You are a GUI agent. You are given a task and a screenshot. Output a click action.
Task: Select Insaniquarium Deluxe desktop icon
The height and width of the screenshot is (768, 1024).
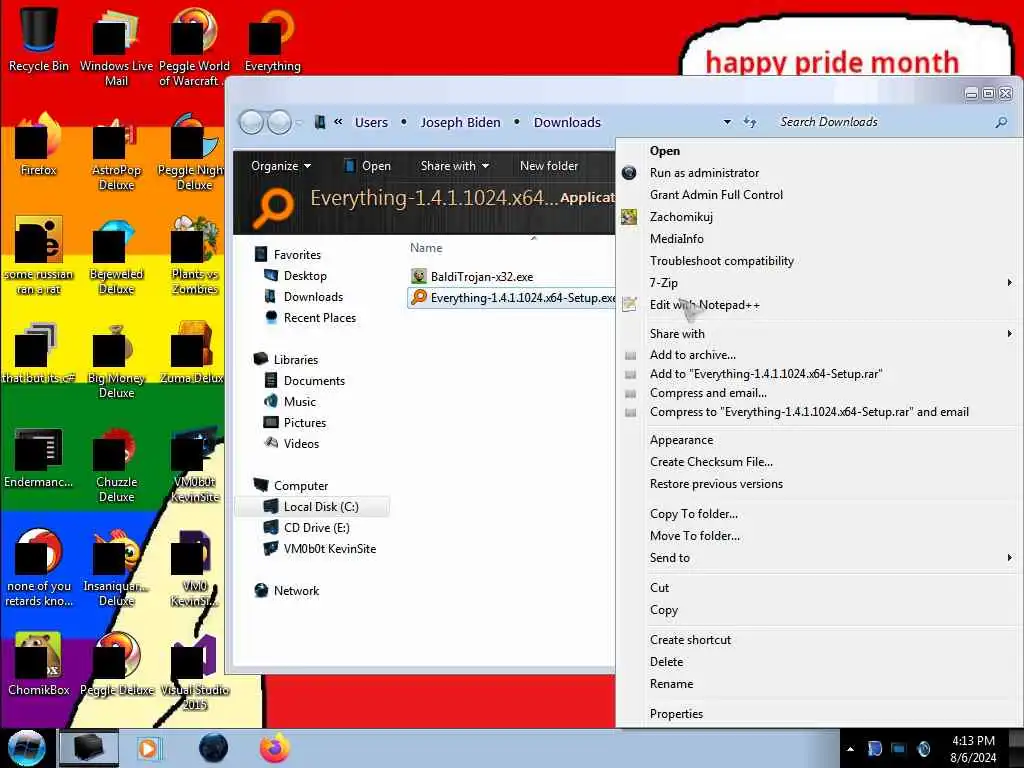click(116, 568)
